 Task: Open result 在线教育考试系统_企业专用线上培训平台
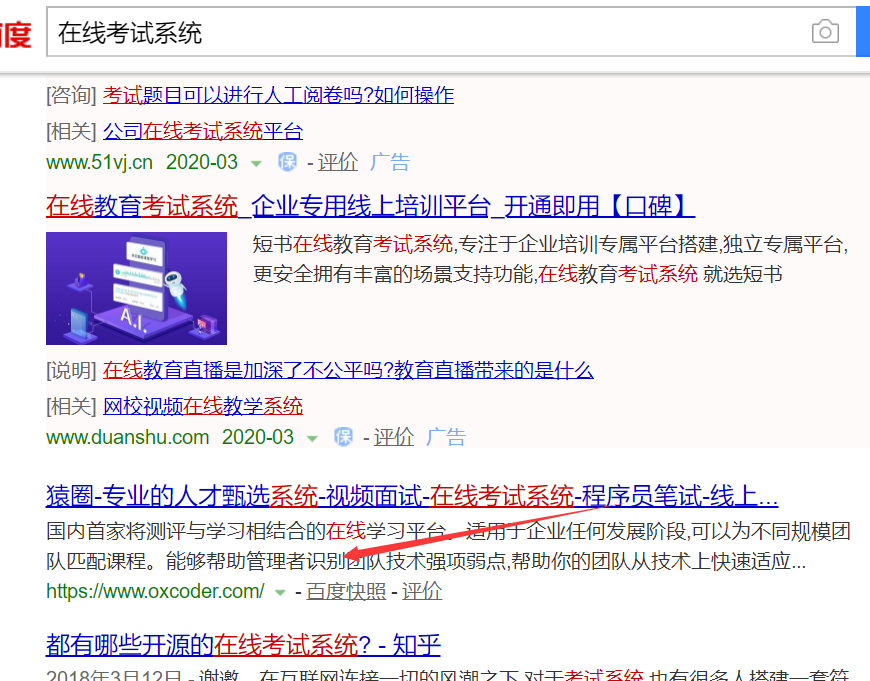click(x=370, y=206)
